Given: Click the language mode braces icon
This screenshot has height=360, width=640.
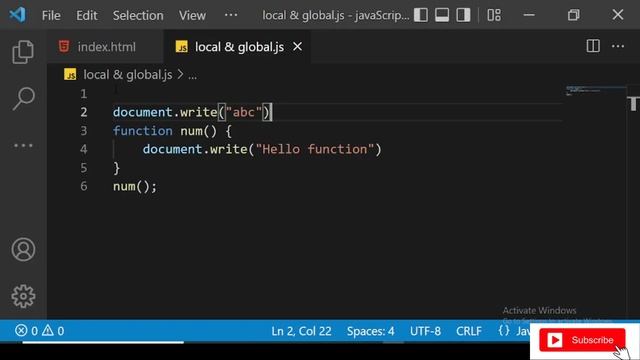Looking at the screenshot, I should (504, 331).
